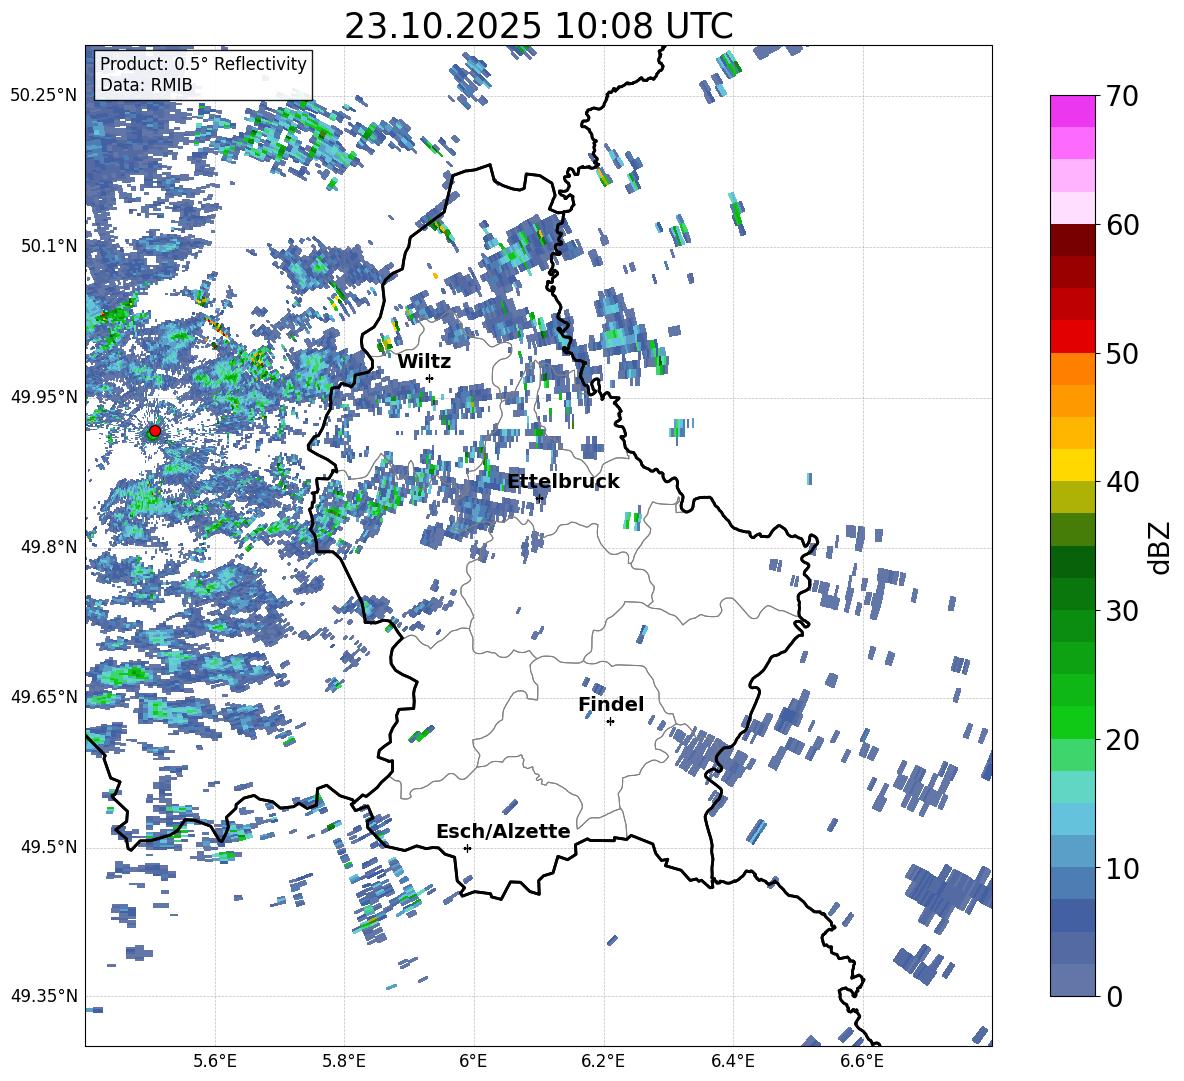Click the Ettelbruck station cross marker

538,498
